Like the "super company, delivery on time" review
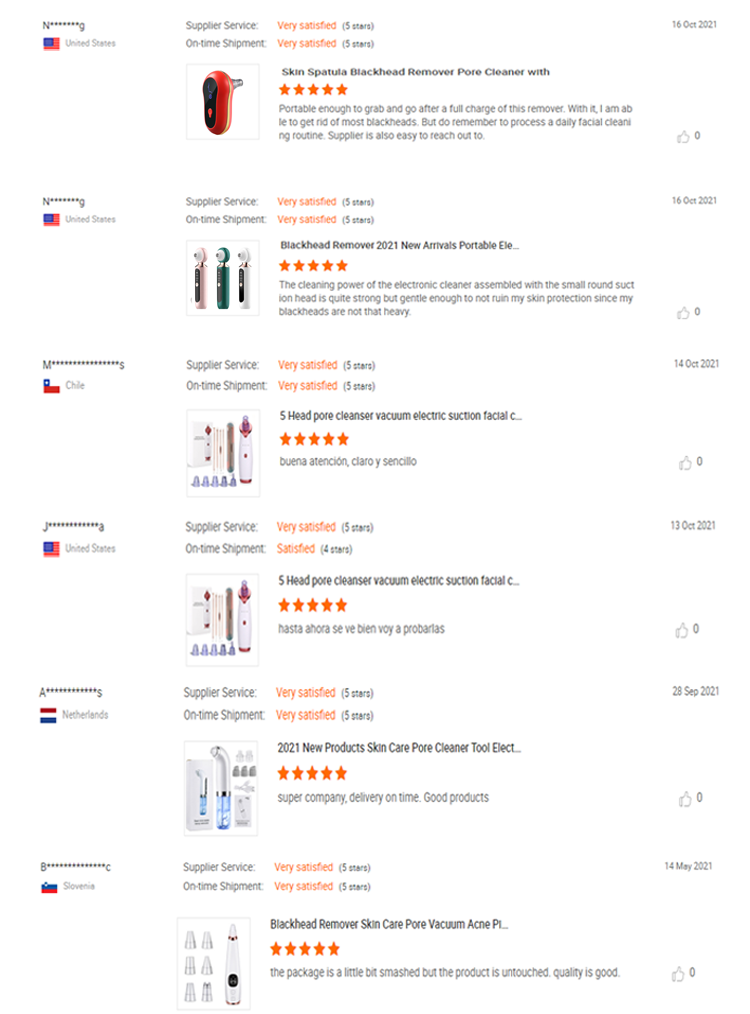 click(685, 799)
